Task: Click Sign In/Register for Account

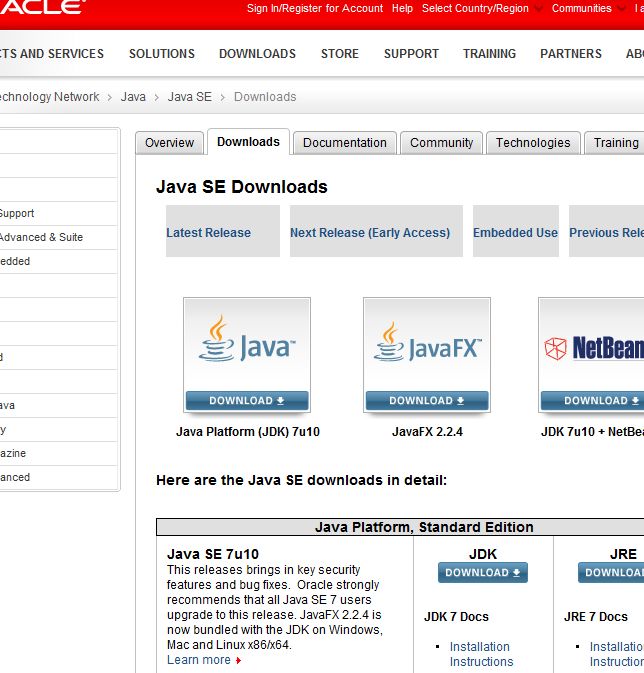Action: click(315, 8)
